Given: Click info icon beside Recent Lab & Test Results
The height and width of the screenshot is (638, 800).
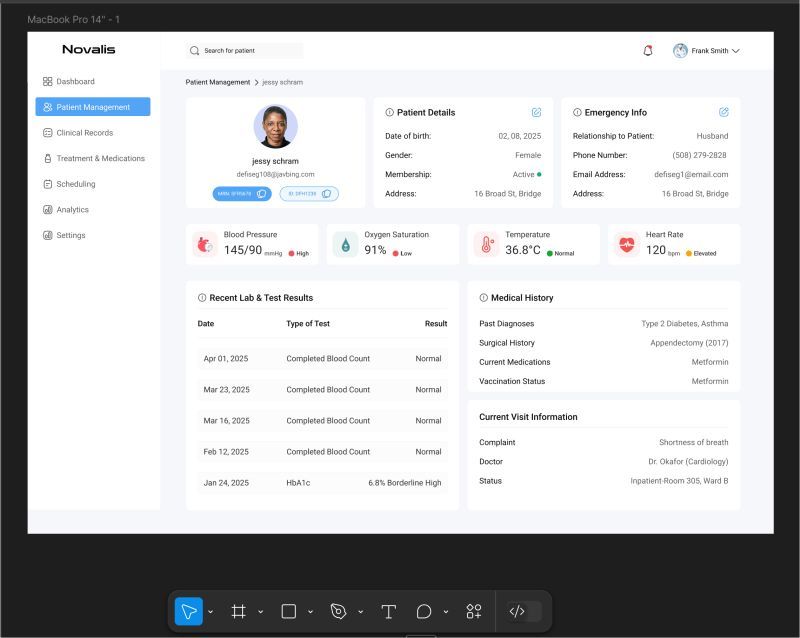Looking at the screenshot, I should [x=202, y=298].
